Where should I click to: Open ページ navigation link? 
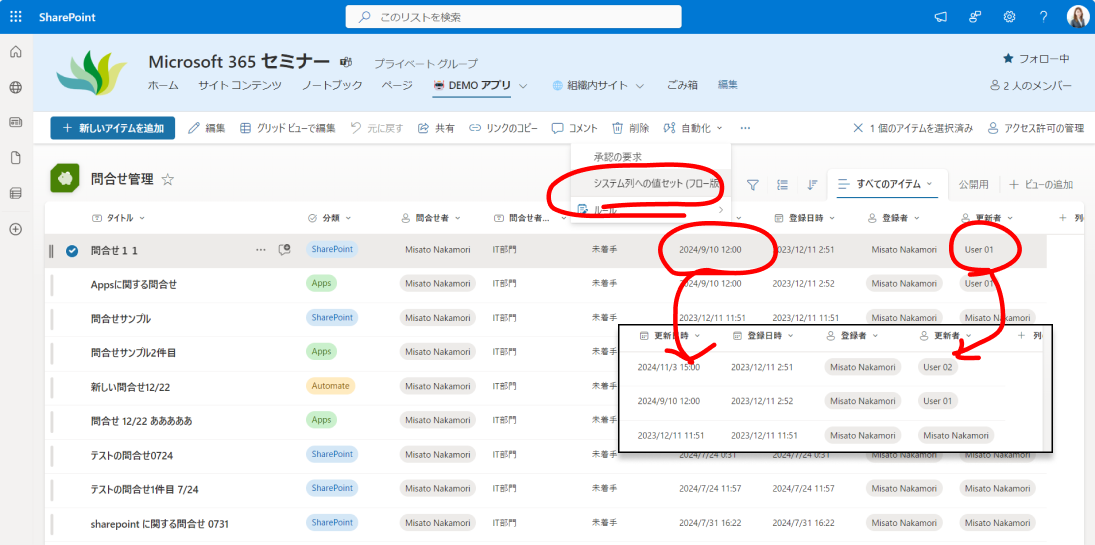397,85
